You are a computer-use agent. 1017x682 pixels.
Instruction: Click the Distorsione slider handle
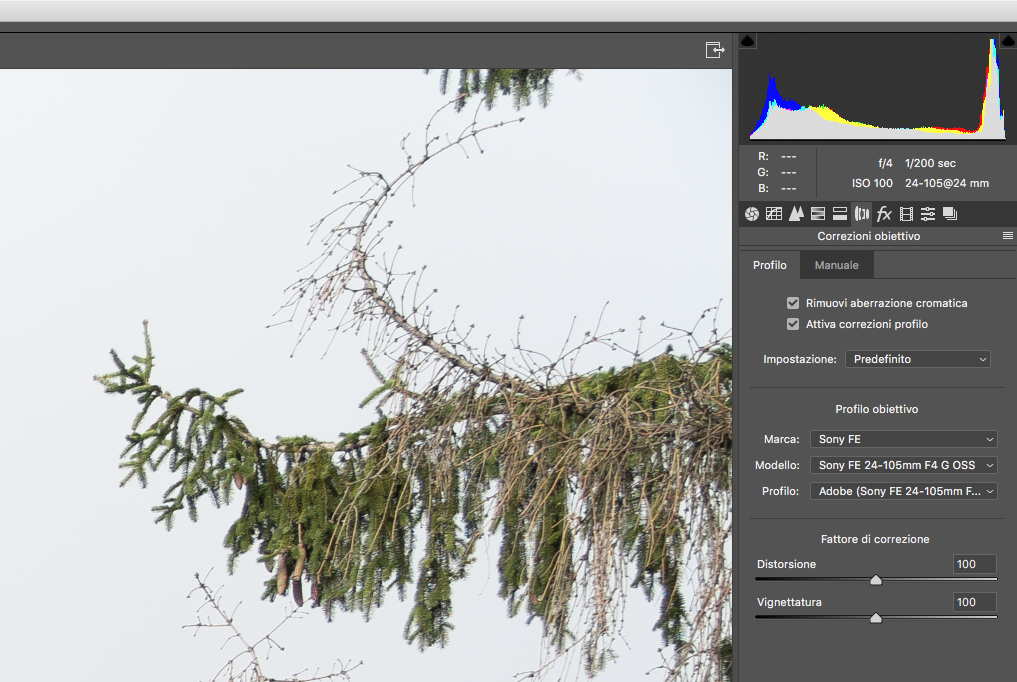(876, 580)
